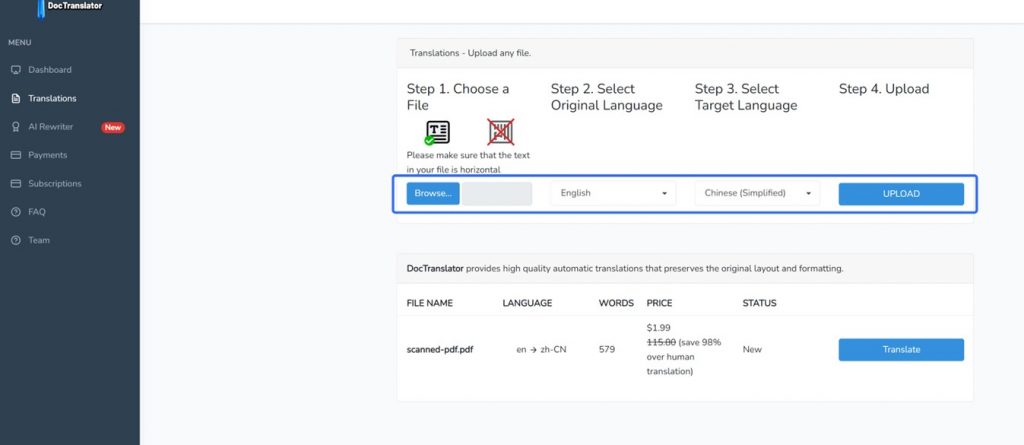The width and height of the screenshot is (1024, 445).
Task: Click the Team icon in sidebar
Action: (x=15, y=240)
